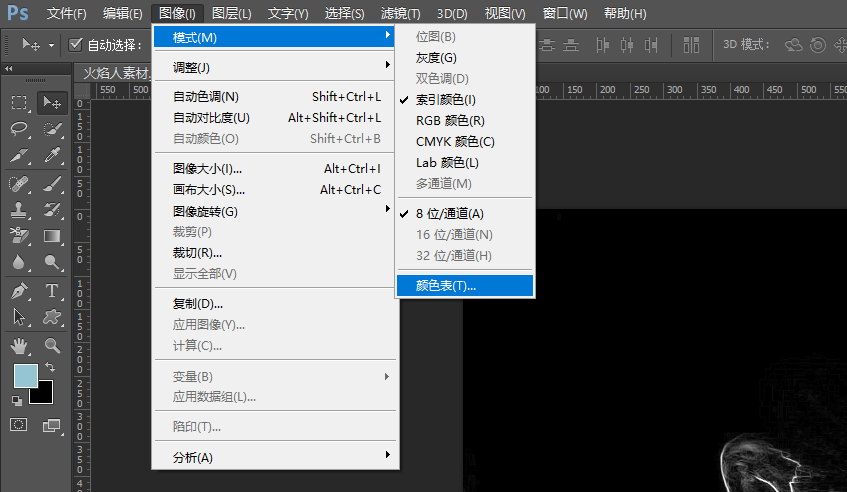Open the 编辑(E) menu

123,14
